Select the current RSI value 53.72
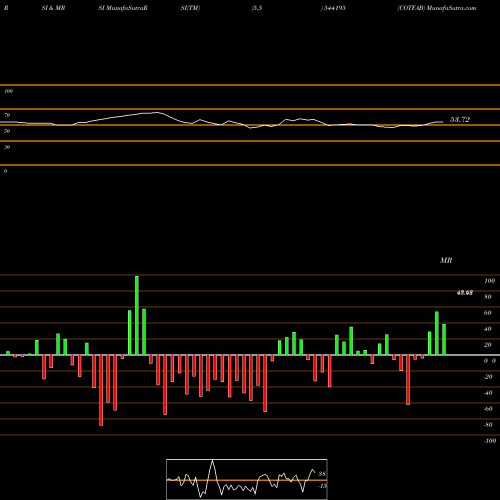The height and width of the screenshot is (500, 500). click(460, 119)
